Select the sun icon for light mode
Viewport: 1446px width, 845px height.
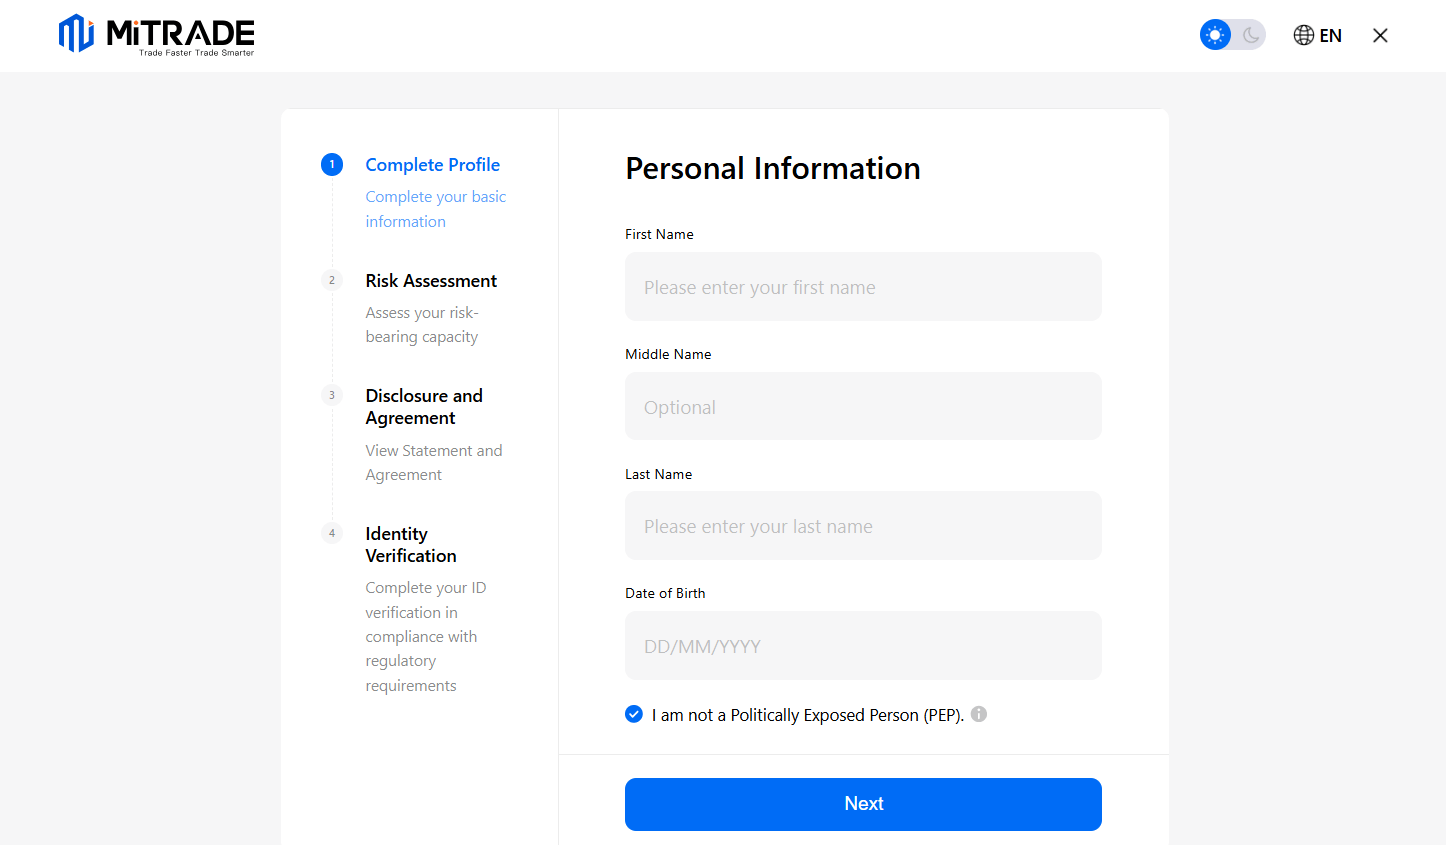[1215, 34]
